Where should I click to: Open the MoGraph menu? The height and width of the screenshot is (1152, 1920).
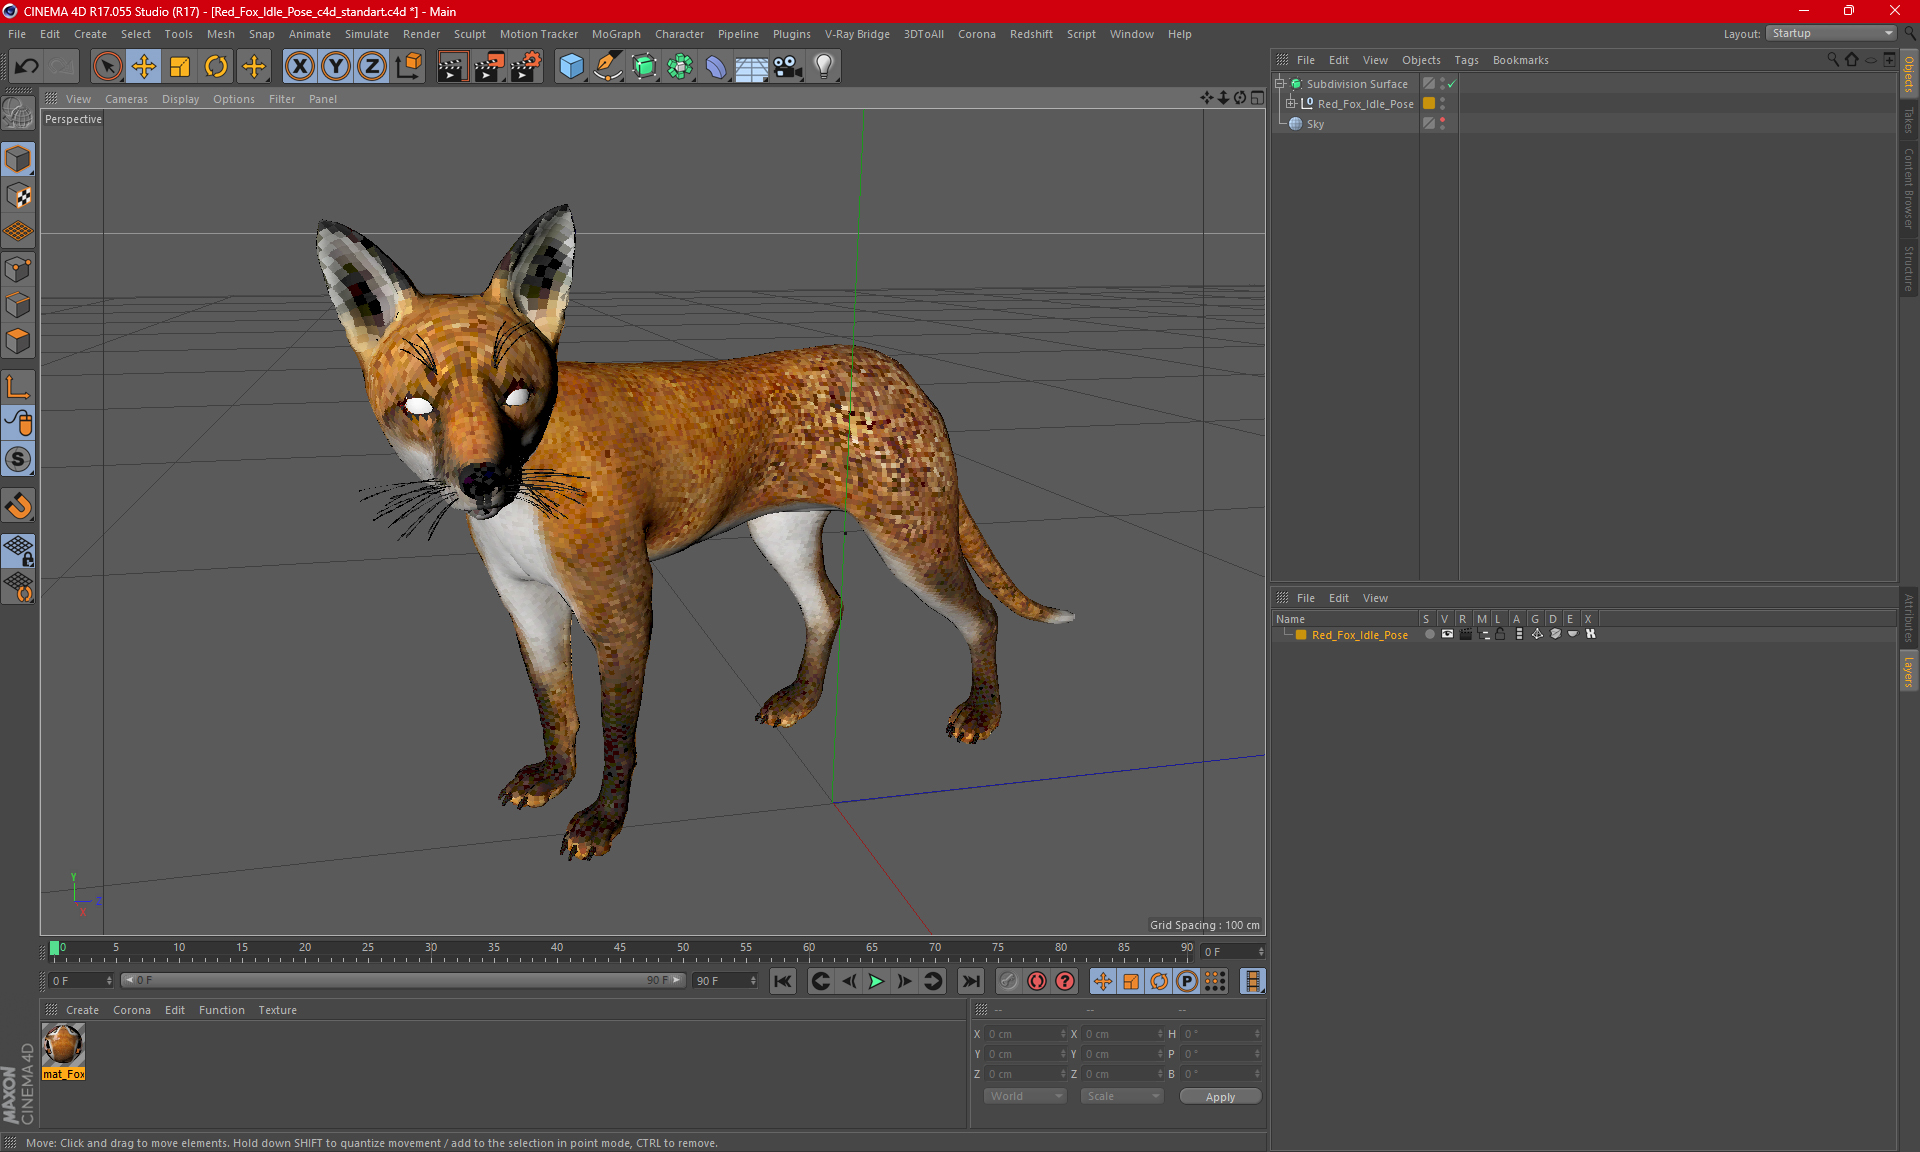[x=616, y=34]
